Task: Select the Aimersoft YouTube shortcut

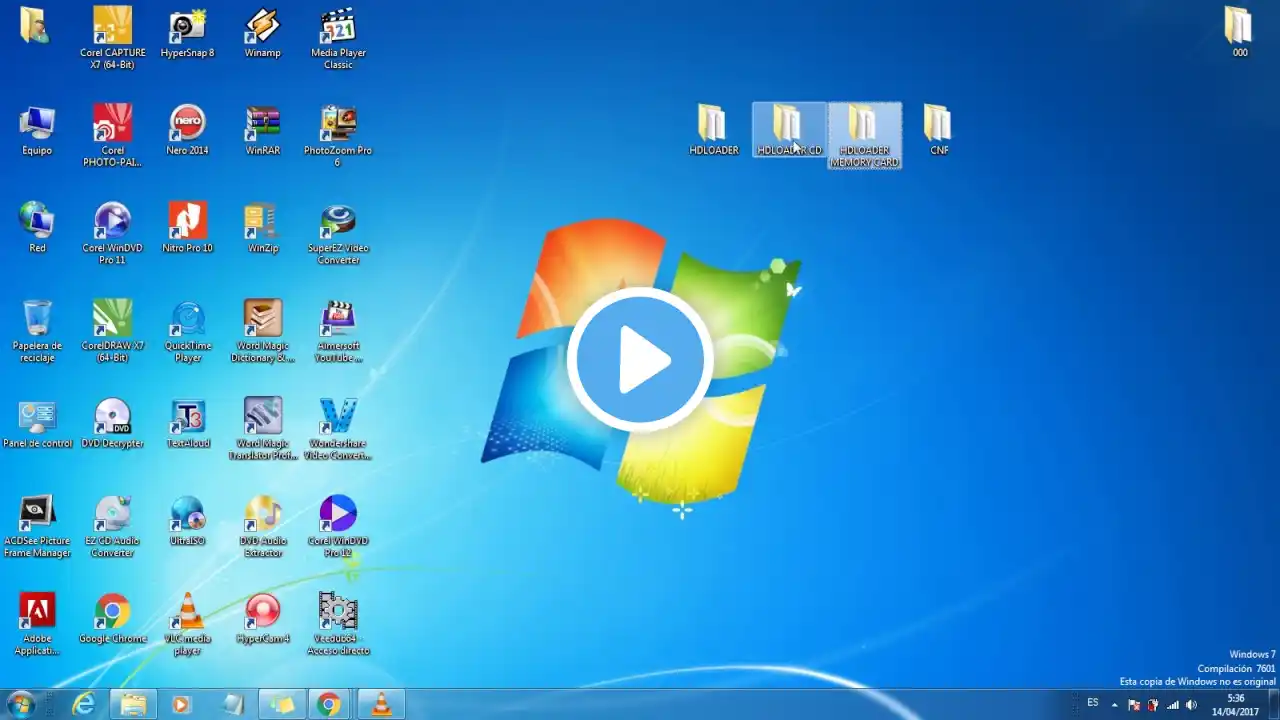Action: coord(338,331)
